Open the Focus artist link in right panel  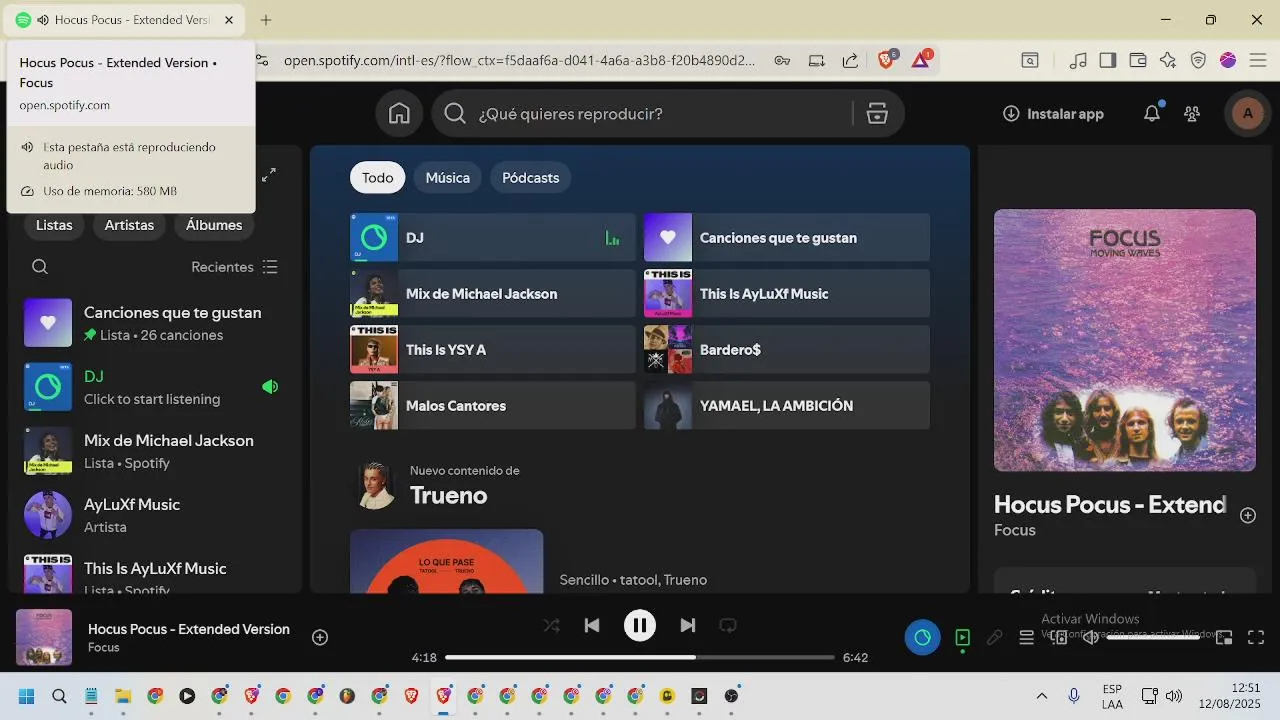1014,530
